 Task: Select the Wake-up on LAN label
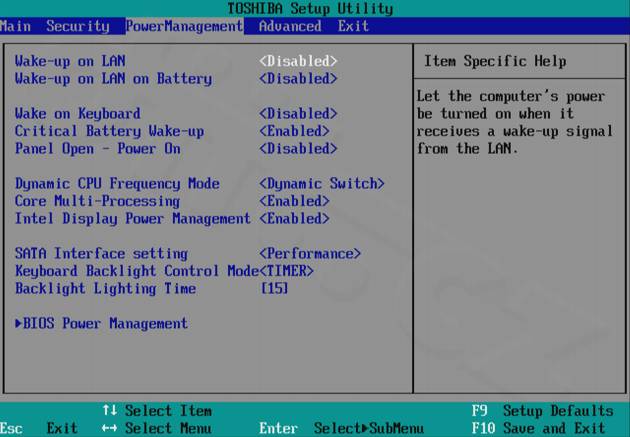pyautogui.click(x=70, y=61)
